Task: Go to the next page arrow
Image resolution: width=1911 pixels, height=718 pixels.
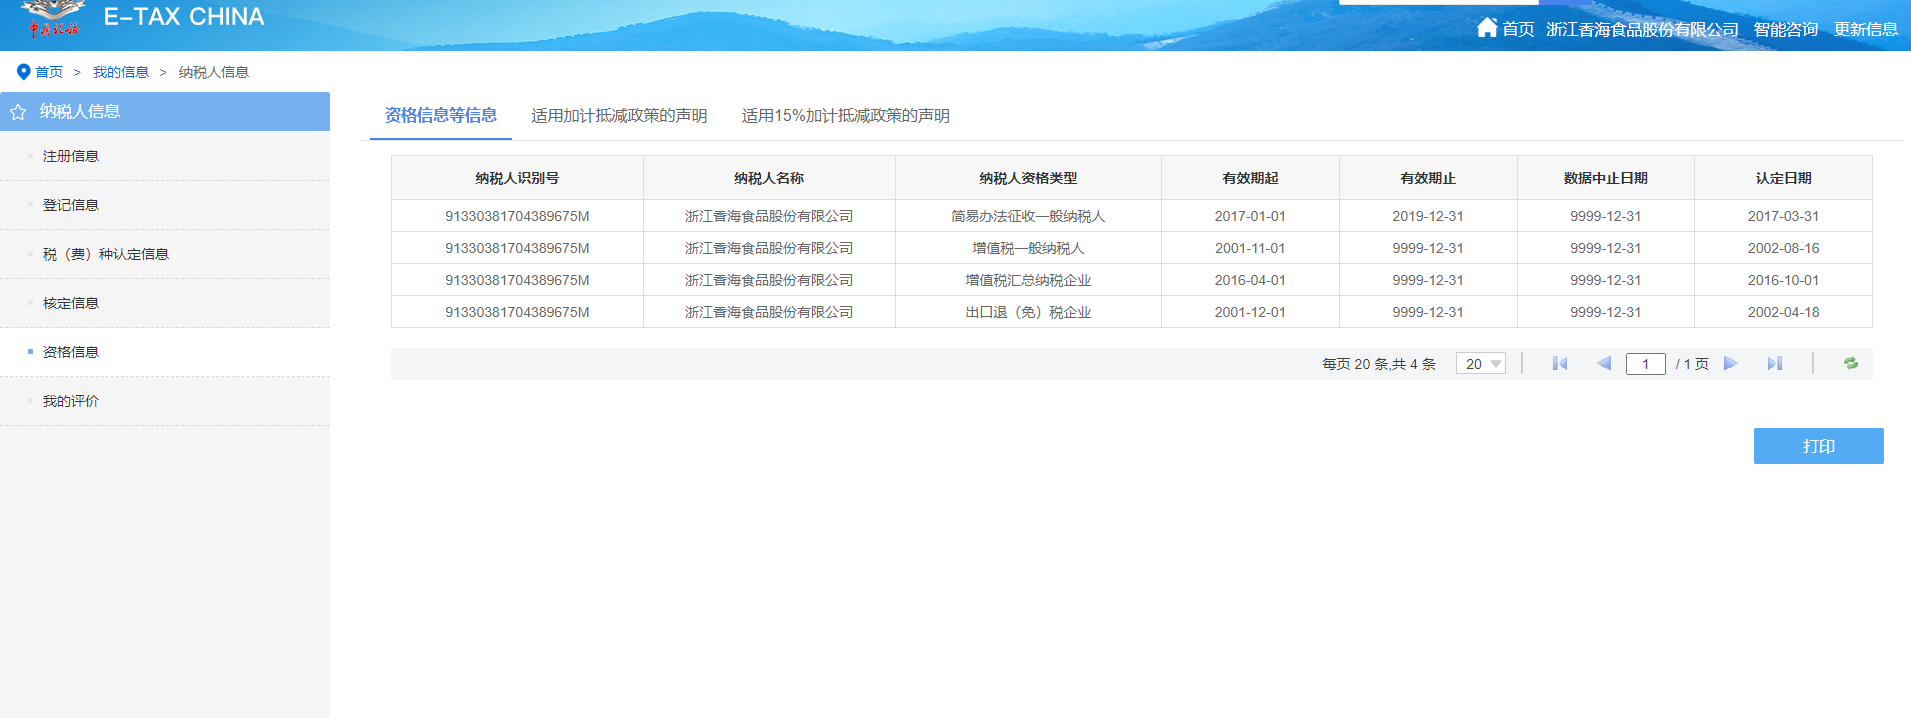Action: coord(1731,364)
